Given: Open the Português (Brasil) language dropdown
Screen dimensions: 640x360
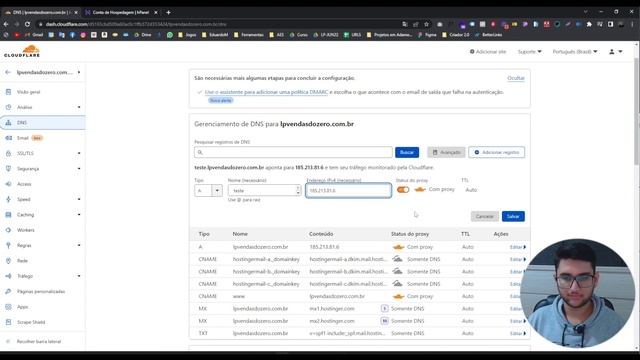Looking at the screenshot, I should (575, 52).
